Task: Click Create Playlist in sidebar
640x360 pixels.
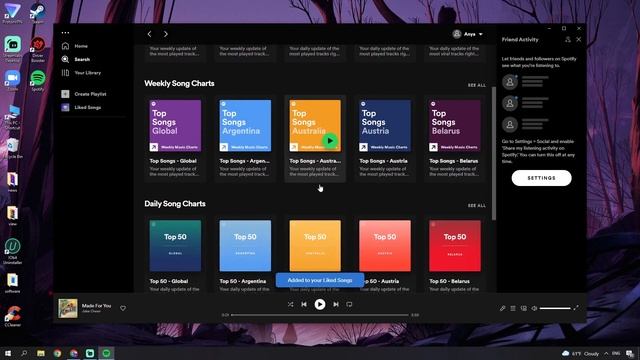Action: 84,94
